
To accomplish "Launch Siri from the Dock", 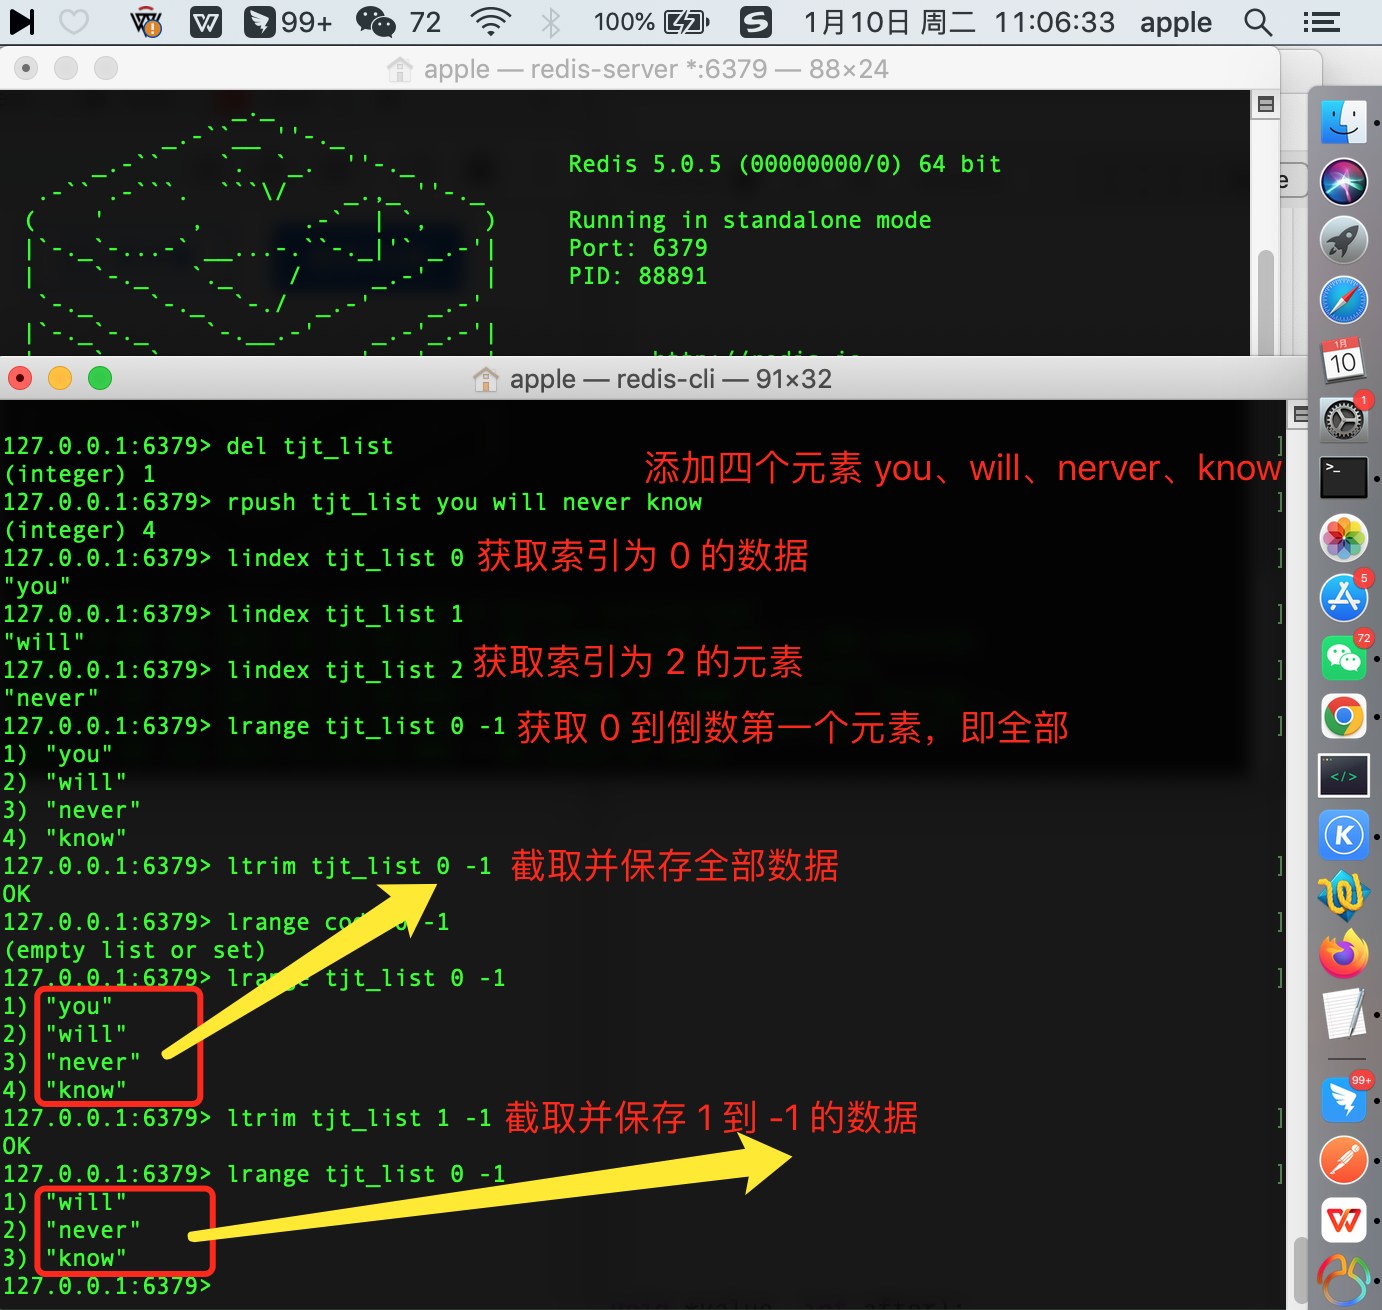I will 1344,181.
